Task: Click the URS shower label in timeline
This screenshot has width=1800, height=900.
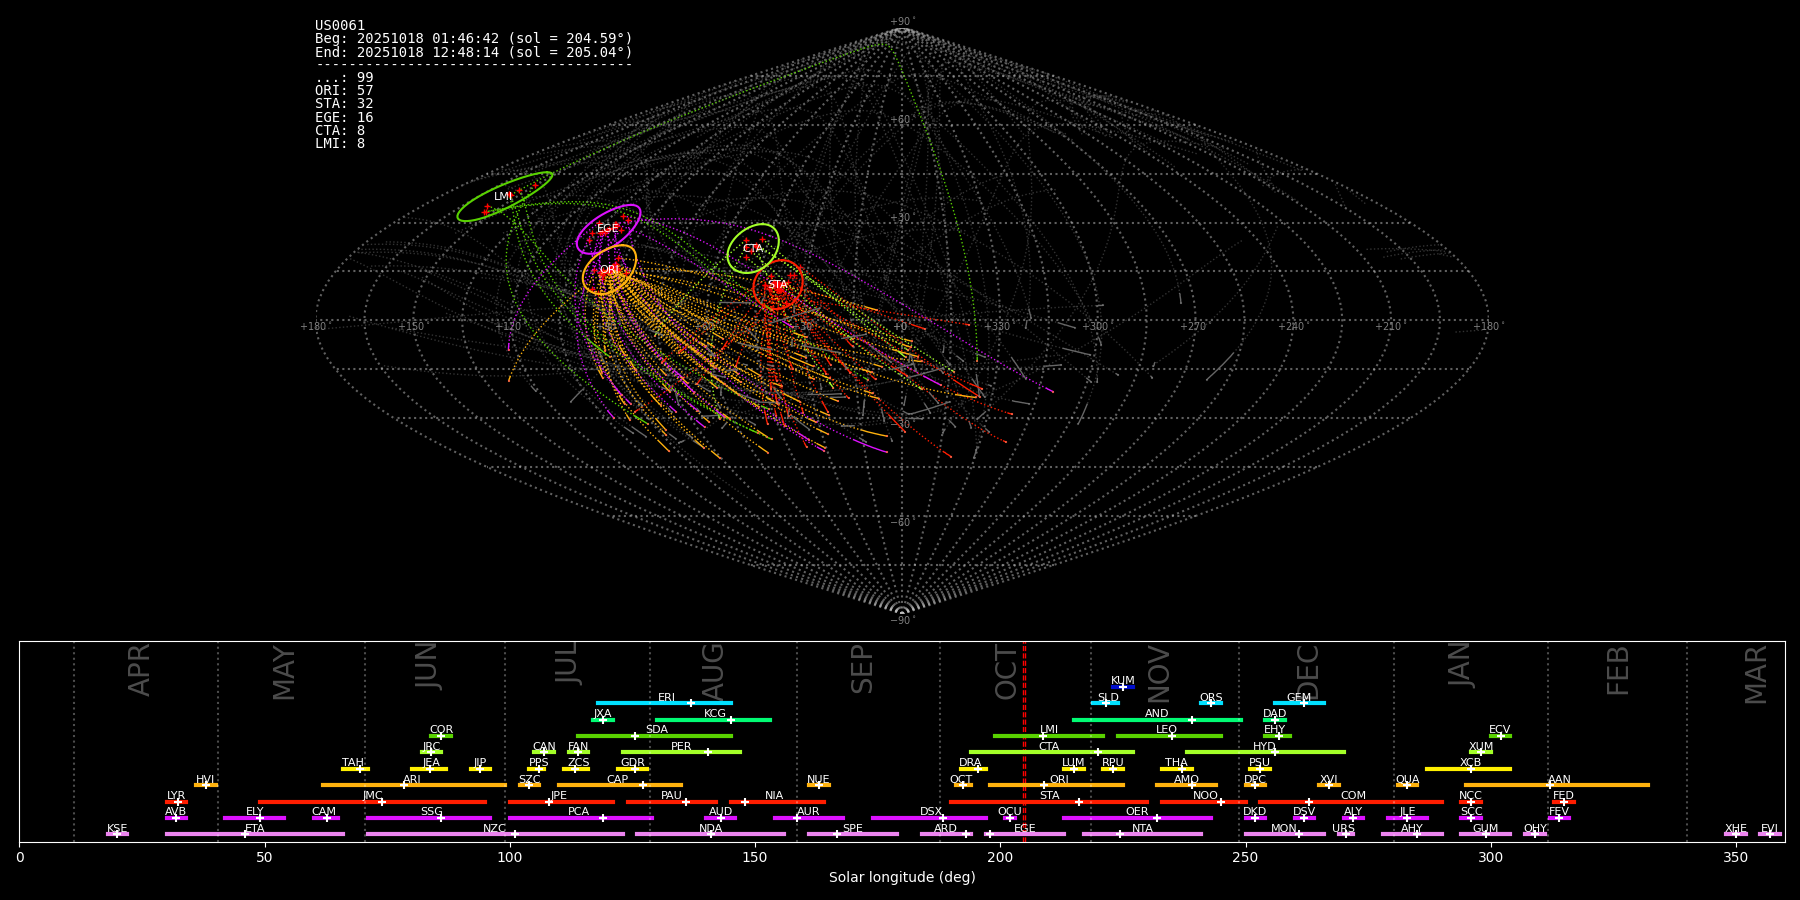Action: [x=1344, y=829]
